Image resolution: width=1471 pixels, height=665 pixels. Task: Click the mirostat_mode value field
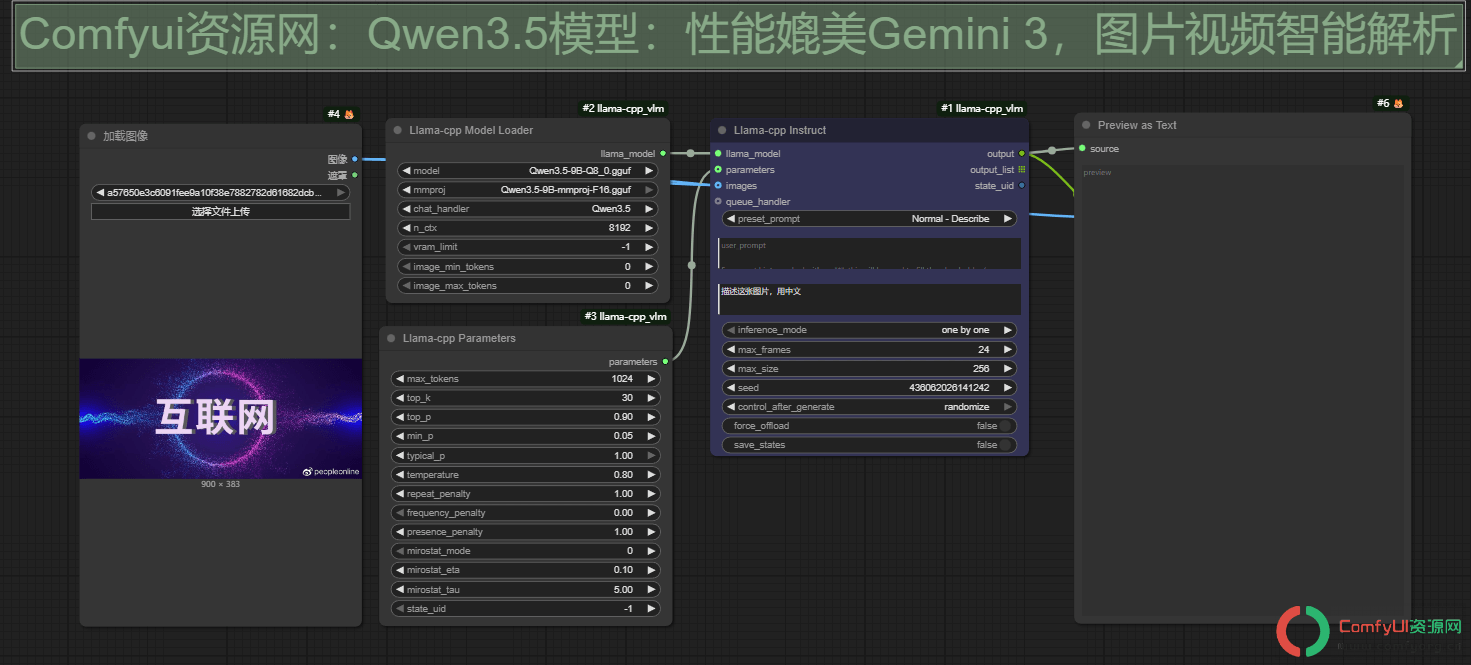click(x=525, y=551)
